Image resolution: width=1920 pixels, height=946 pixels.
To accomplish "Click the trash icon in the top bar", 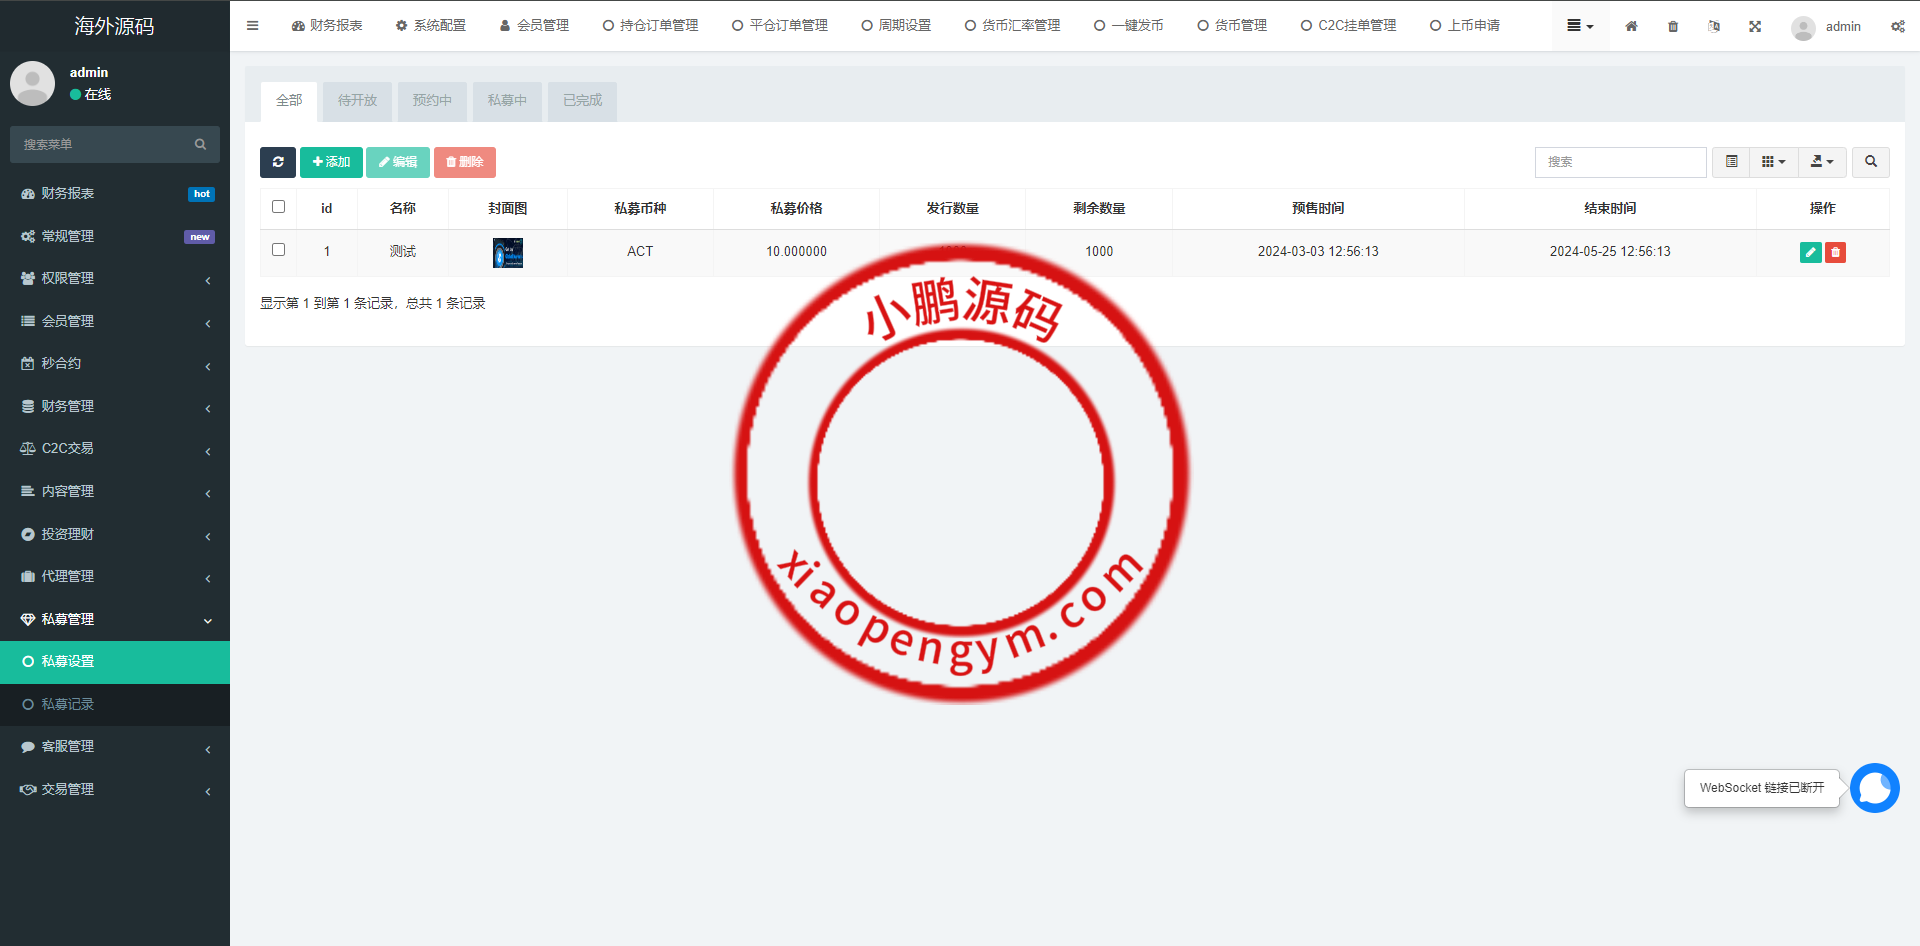I will (x=1672, y=26).
